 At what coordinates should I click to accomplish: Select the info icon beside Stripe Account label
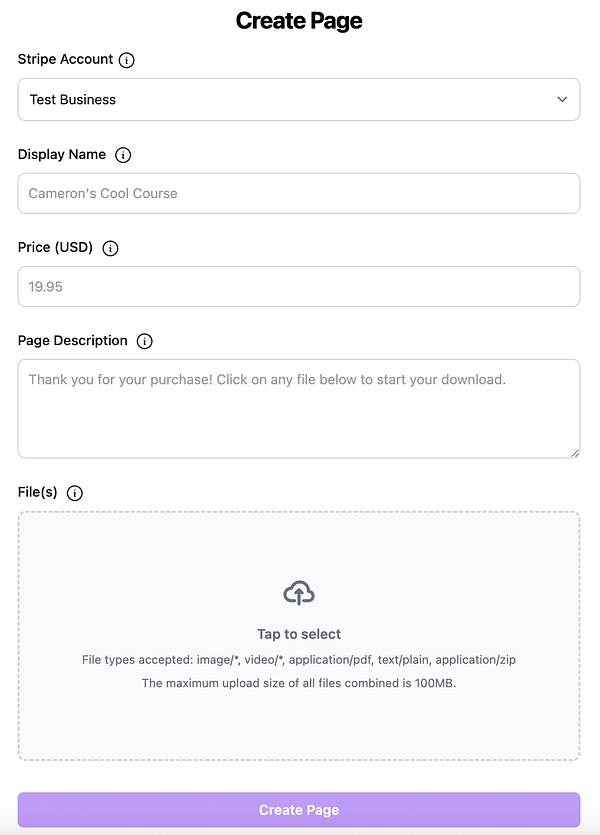tap(126, 60)
